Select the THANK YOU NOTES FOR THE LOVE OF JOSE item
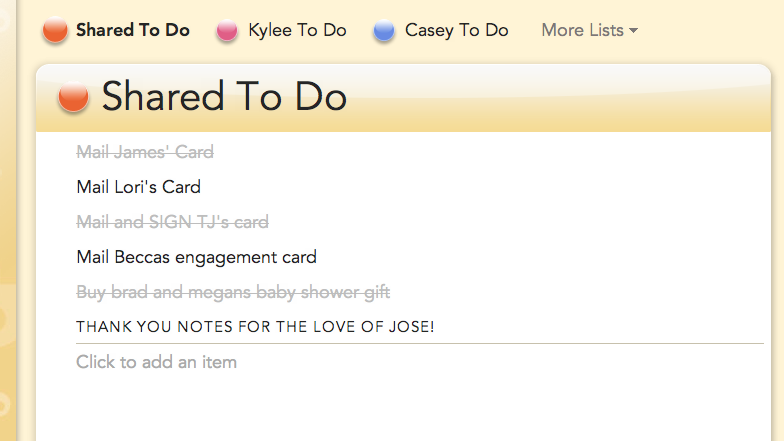 [255, 327]
